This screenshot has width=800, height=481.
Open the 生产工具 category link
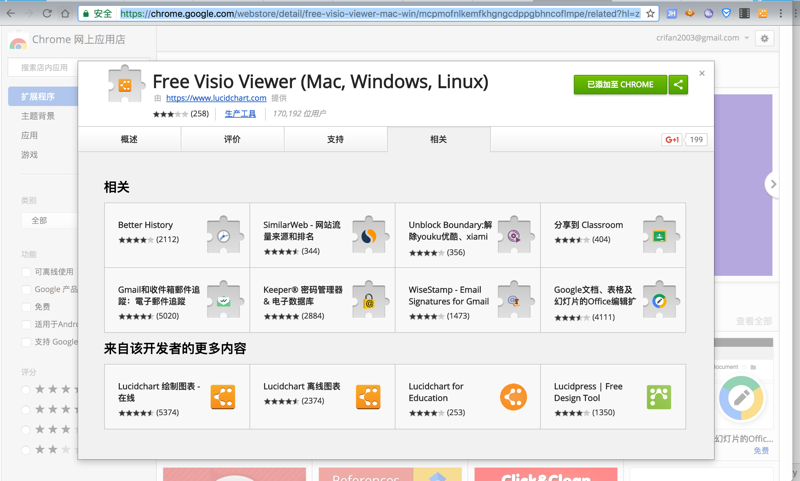point(240,114)
